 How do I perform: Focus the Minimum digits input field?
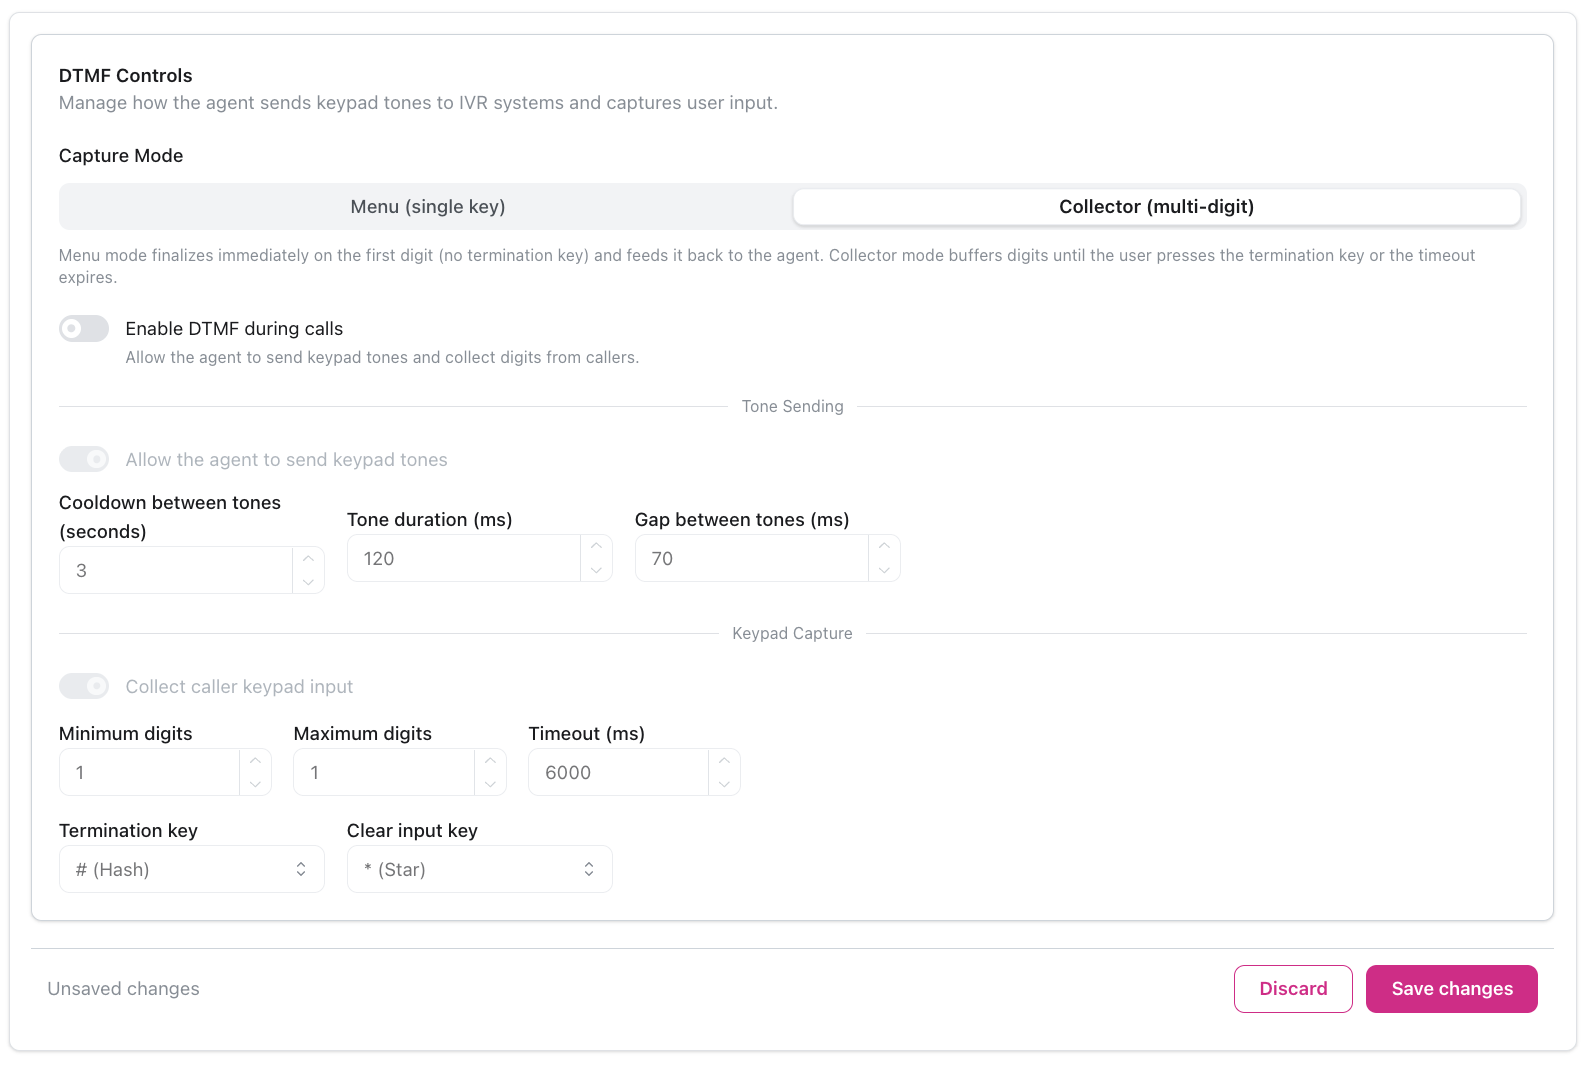pyautogui.click(x=150, y=773)
